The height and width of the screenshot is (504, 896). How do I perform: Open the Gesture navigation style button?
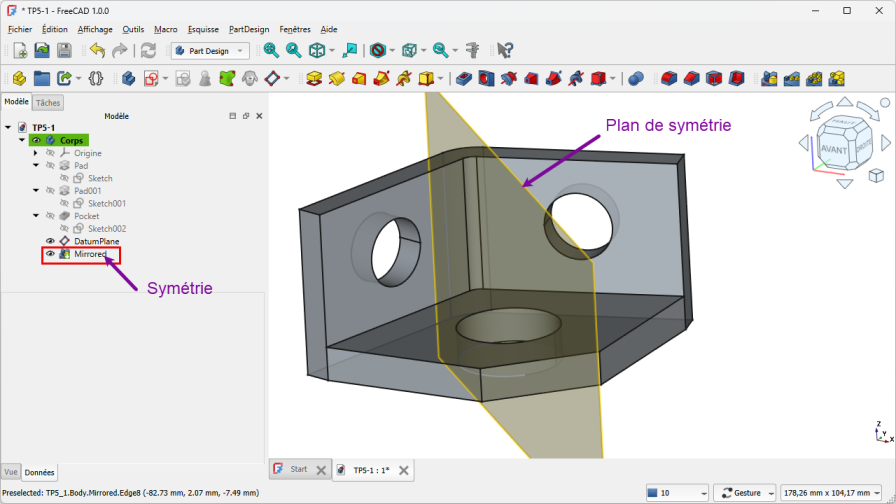(x=746, y=493)
